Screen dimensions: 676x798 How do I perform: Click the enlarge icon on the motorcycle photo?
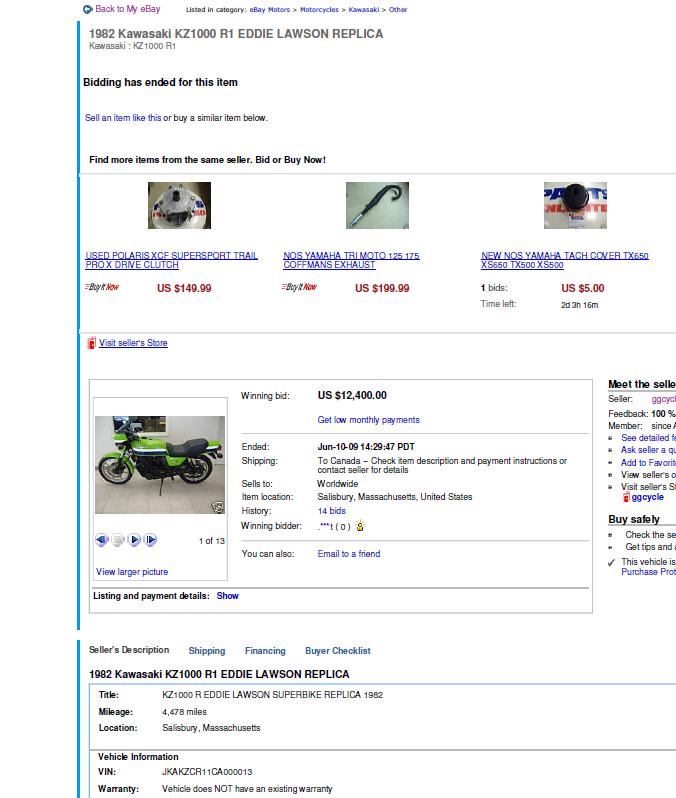click(x=218, y=507)
